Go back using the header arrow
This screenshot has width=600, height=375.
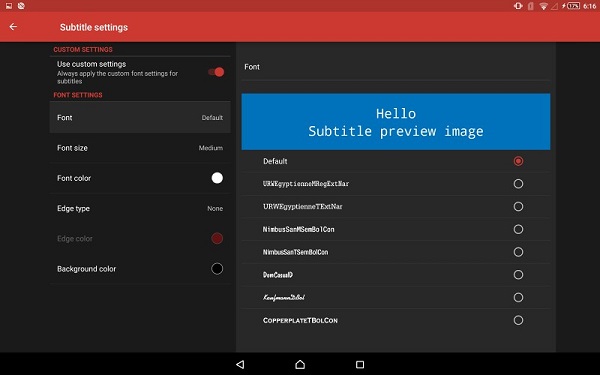click(13, 27)
